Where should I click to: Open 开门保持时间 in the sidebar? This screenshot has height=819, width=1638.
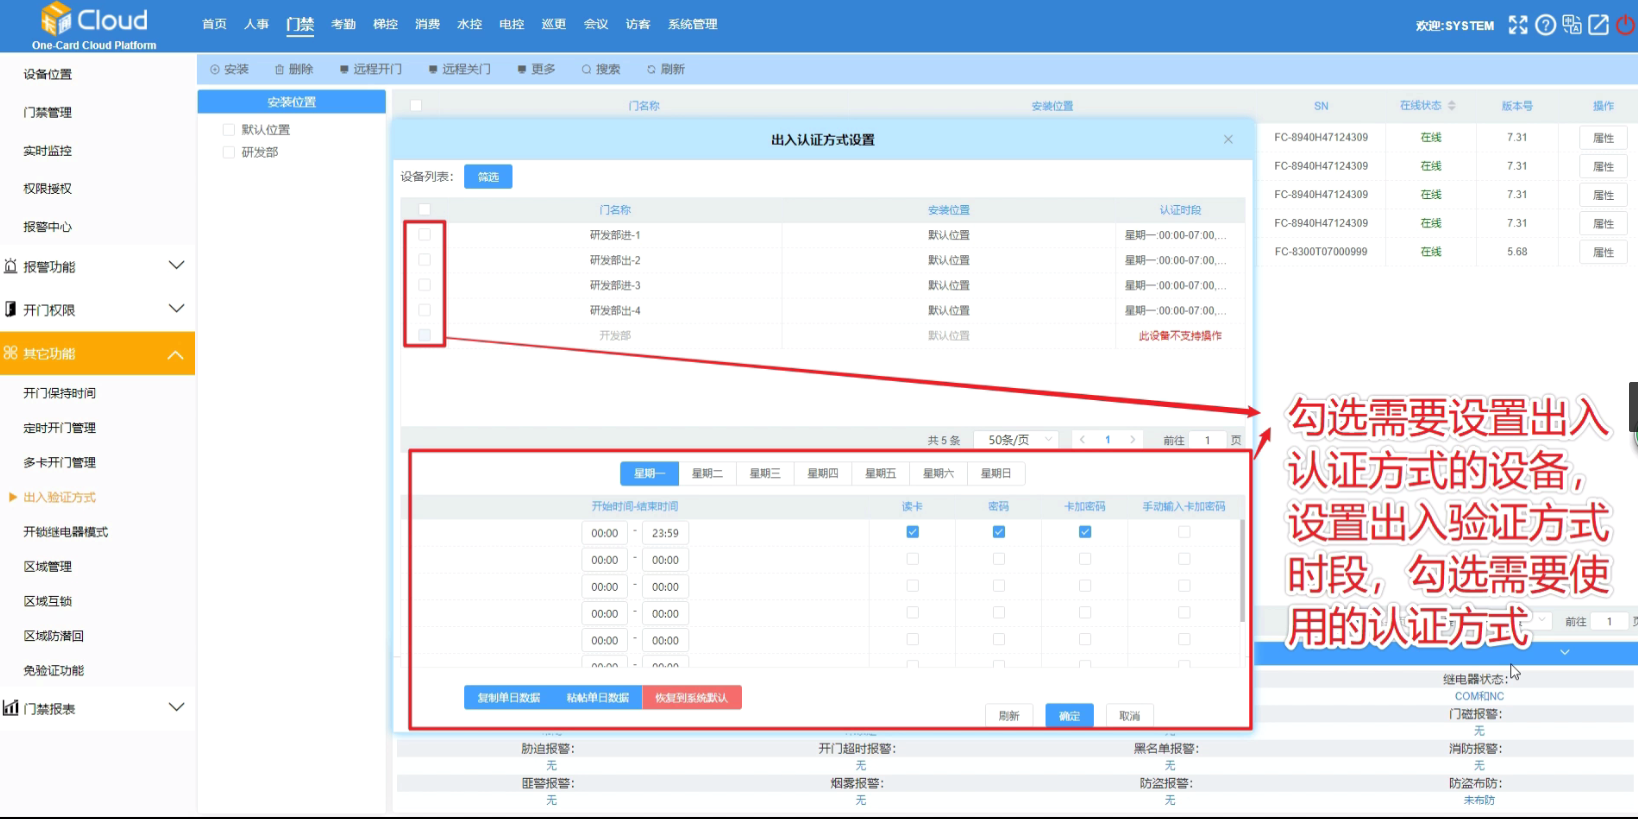(60, 393)
